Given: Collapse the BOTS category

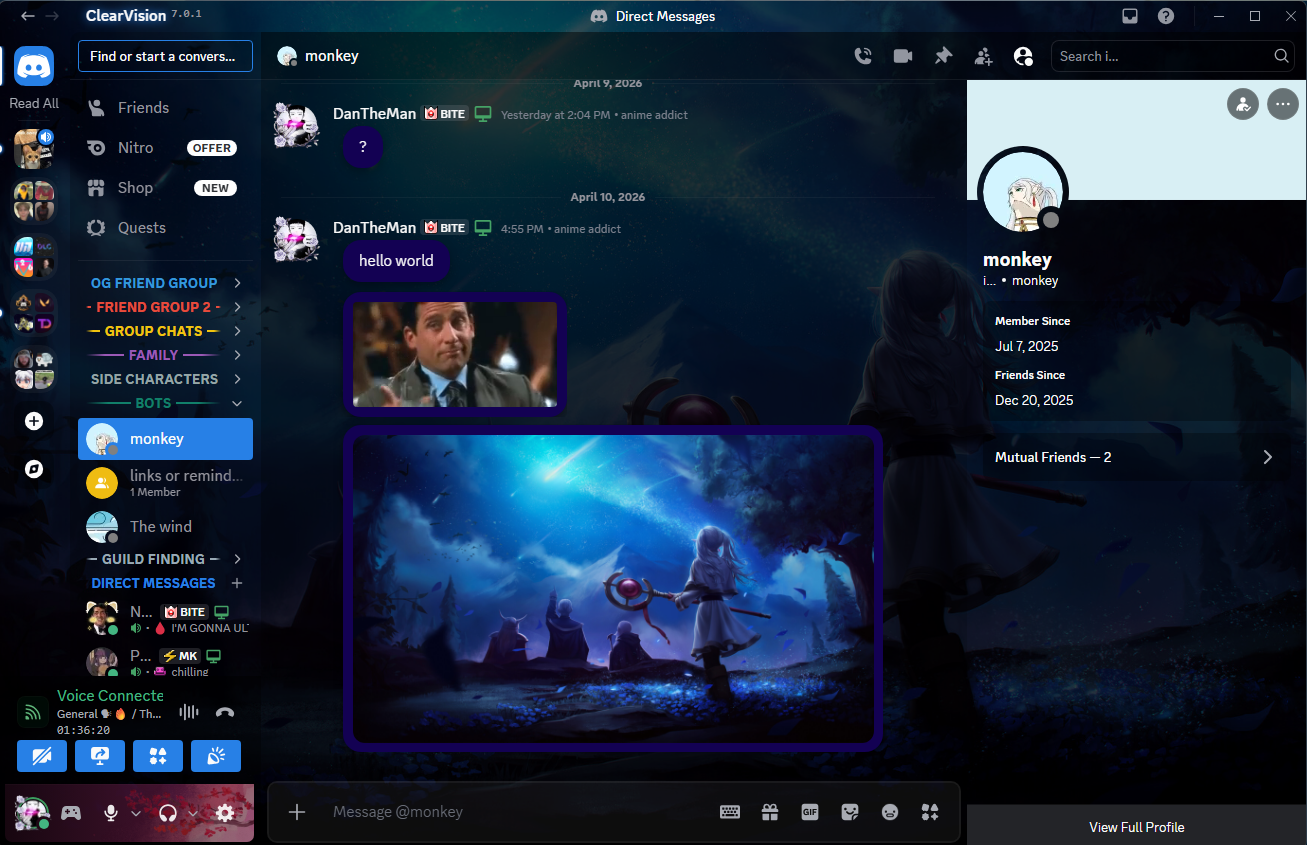Looking at the screenshot, I should click(237, 403).
